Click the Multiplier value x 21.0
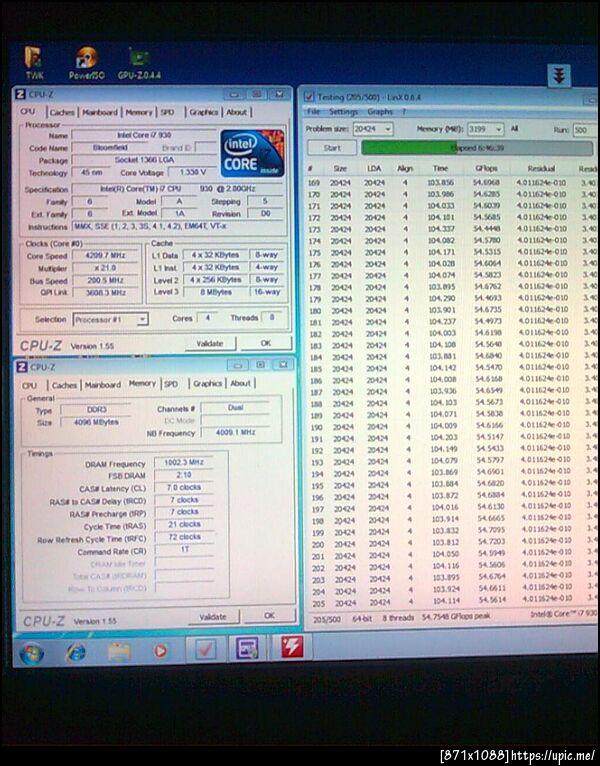Image resolution: width=600 pixels, height=766 pixels. [x=104, y=268]
